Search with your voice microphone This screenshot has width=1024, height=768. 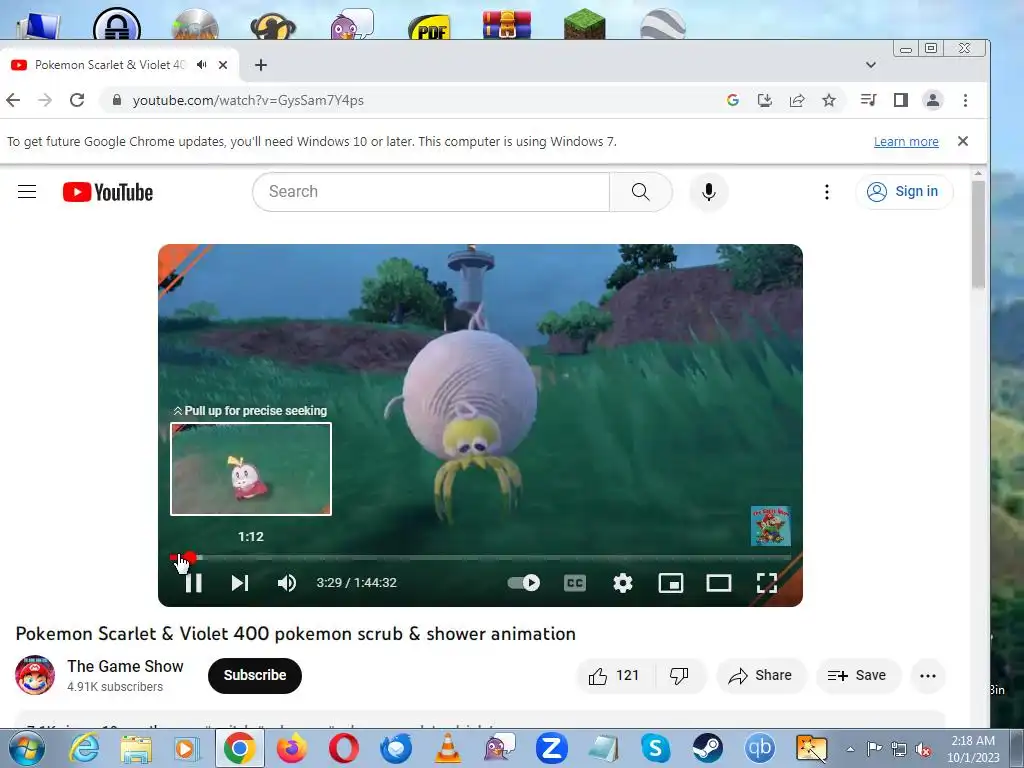point(709,191)
